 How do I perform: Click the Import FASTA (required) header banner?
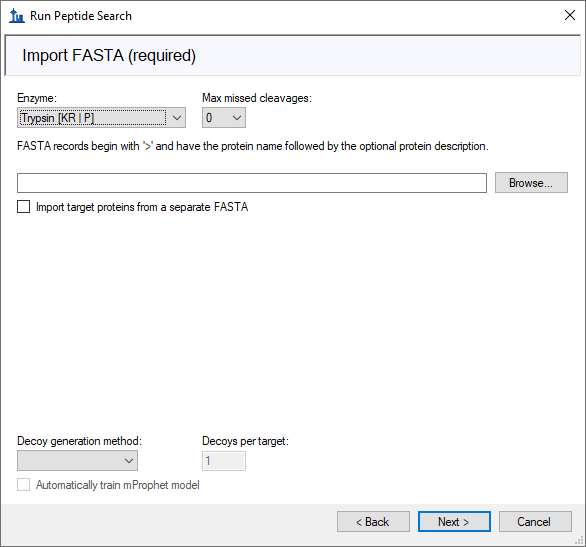pyautogui.click(x=293, y=56)
